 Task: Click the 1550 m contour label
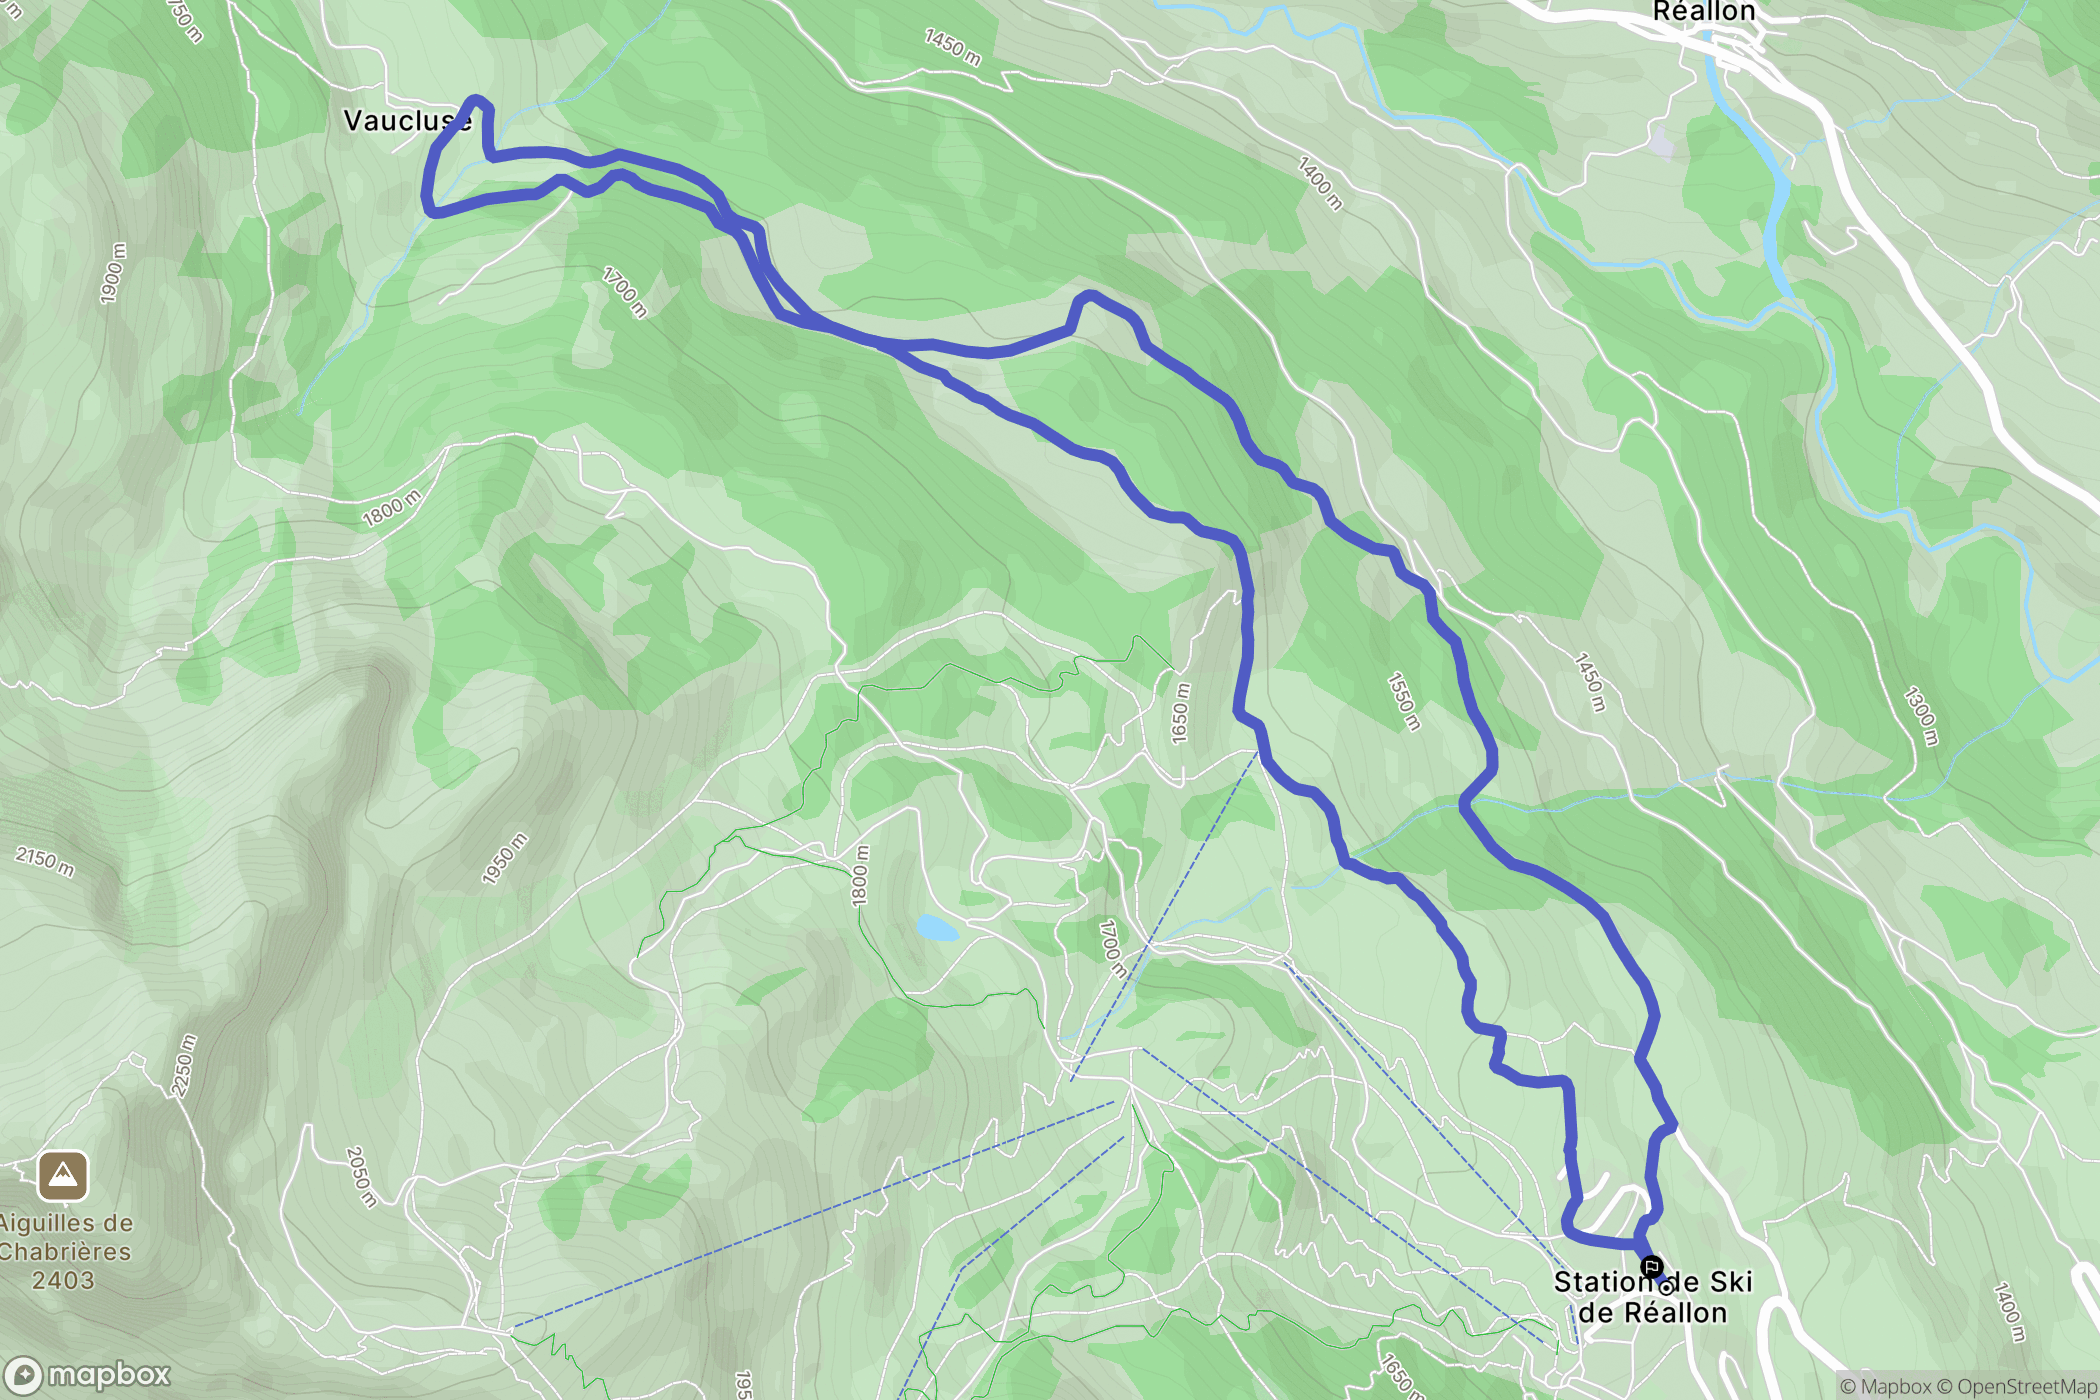(x=1404, y=702)
